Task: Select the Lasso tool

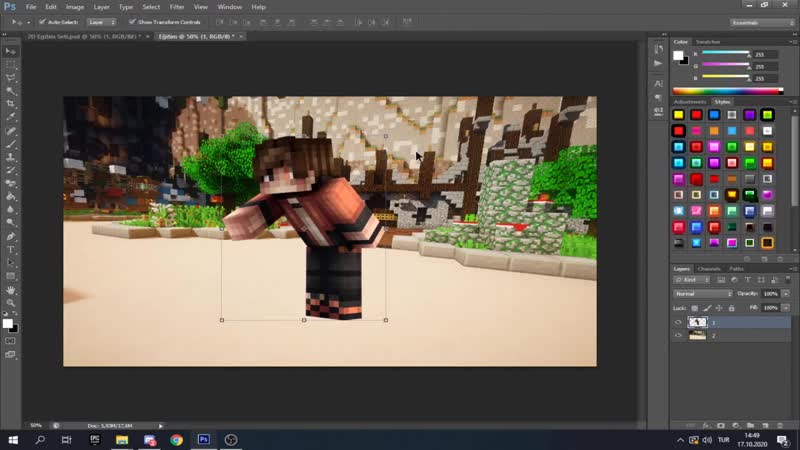Action: click(x=10, y=78)
